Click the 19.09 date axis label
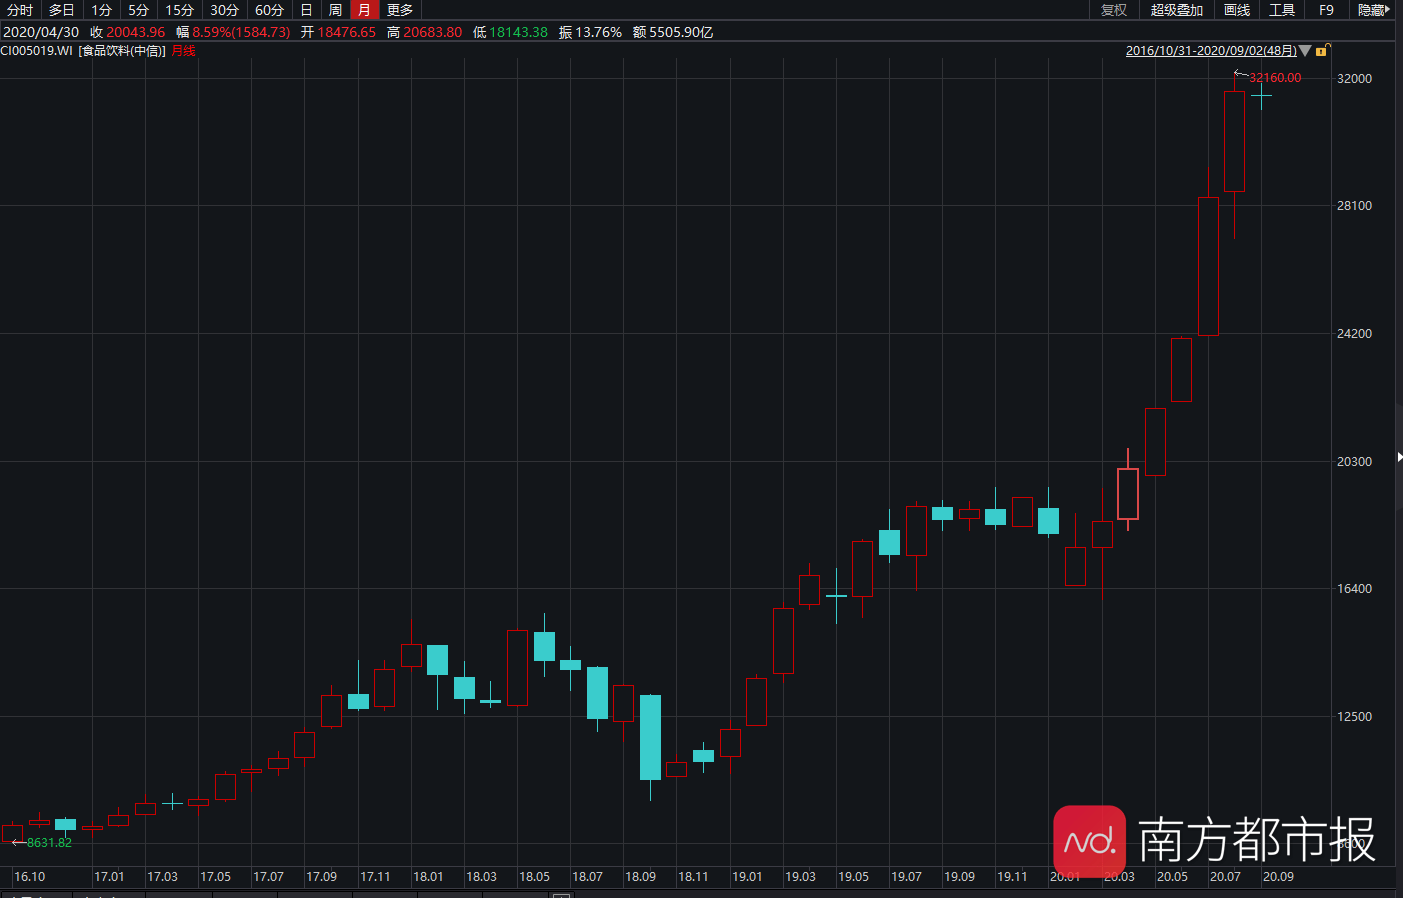The image size is (1403, 898). [959, 877]
